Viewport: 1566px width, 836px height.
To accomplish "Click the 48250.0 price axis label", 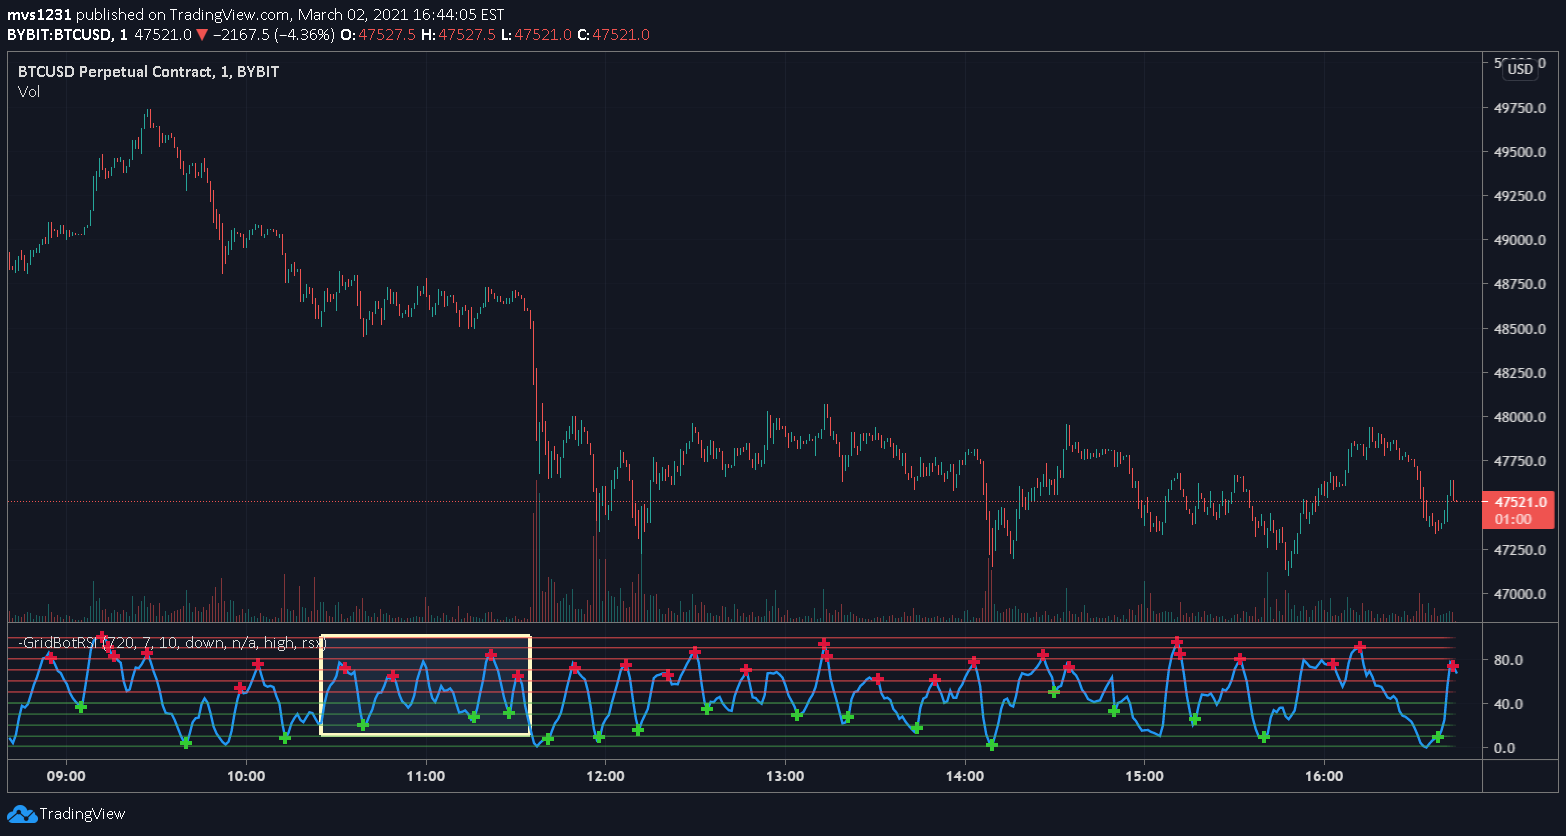I will pyautogui.click(x=1520, y=374).
